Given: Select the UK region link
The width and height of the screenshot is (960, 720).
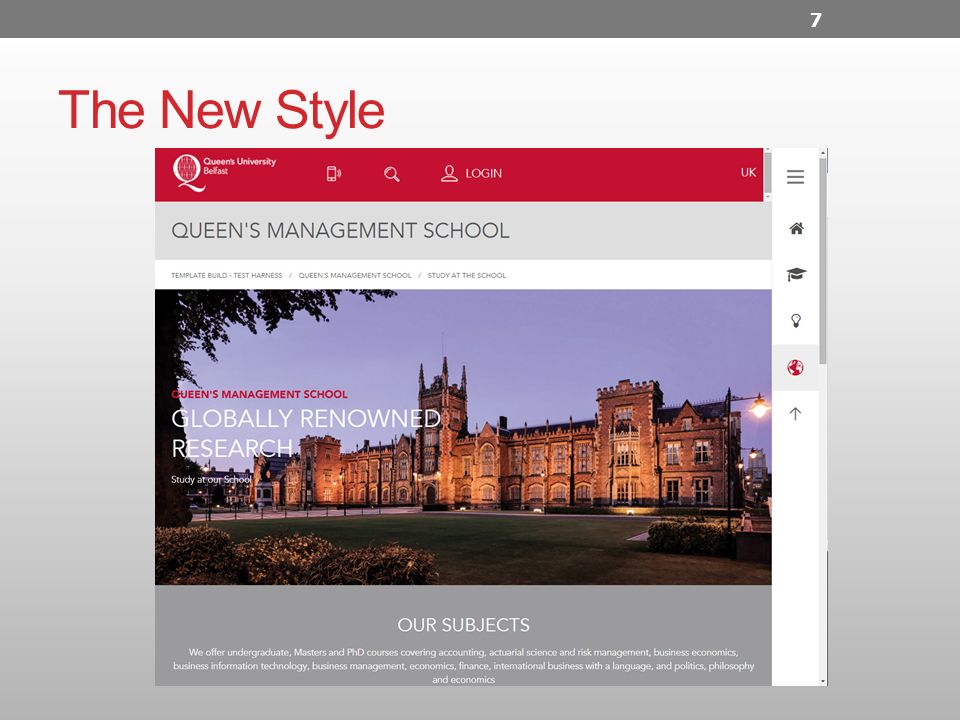Looking at the screenshot, I should (x=748, y=173).
